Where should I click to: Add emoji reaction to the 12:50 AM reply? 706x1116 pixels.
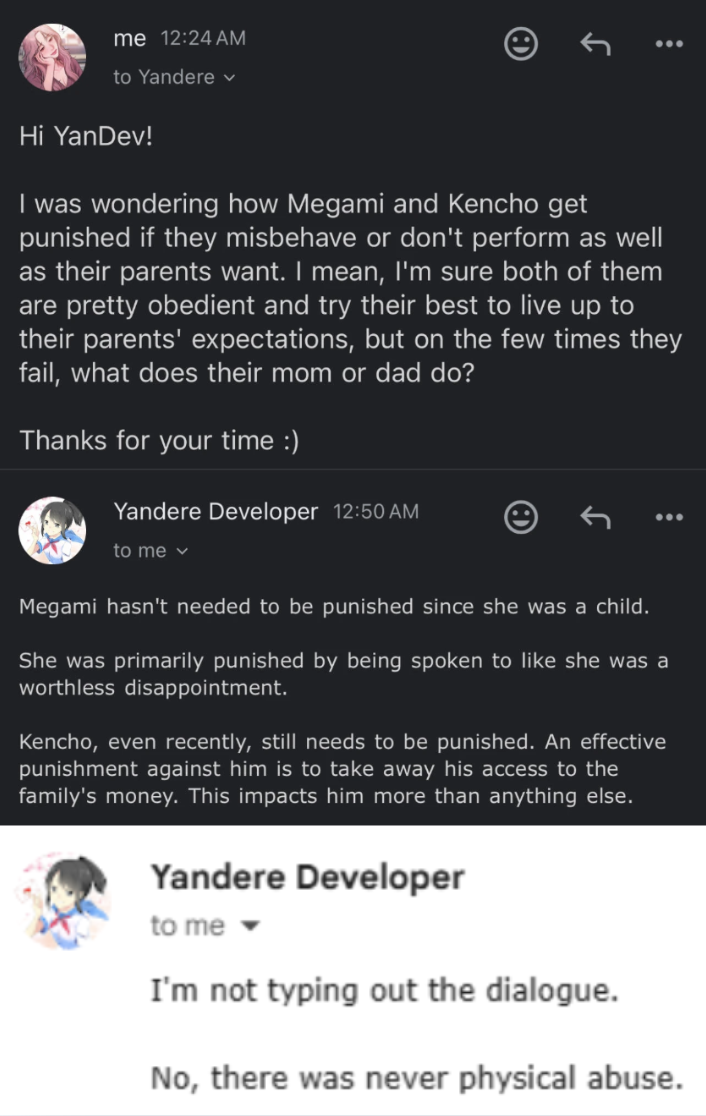click(520, 516)
